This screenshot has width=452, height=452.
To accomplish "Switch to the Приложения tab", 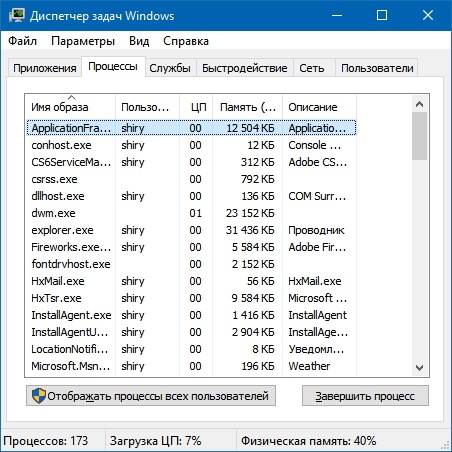I will (45, 68).
